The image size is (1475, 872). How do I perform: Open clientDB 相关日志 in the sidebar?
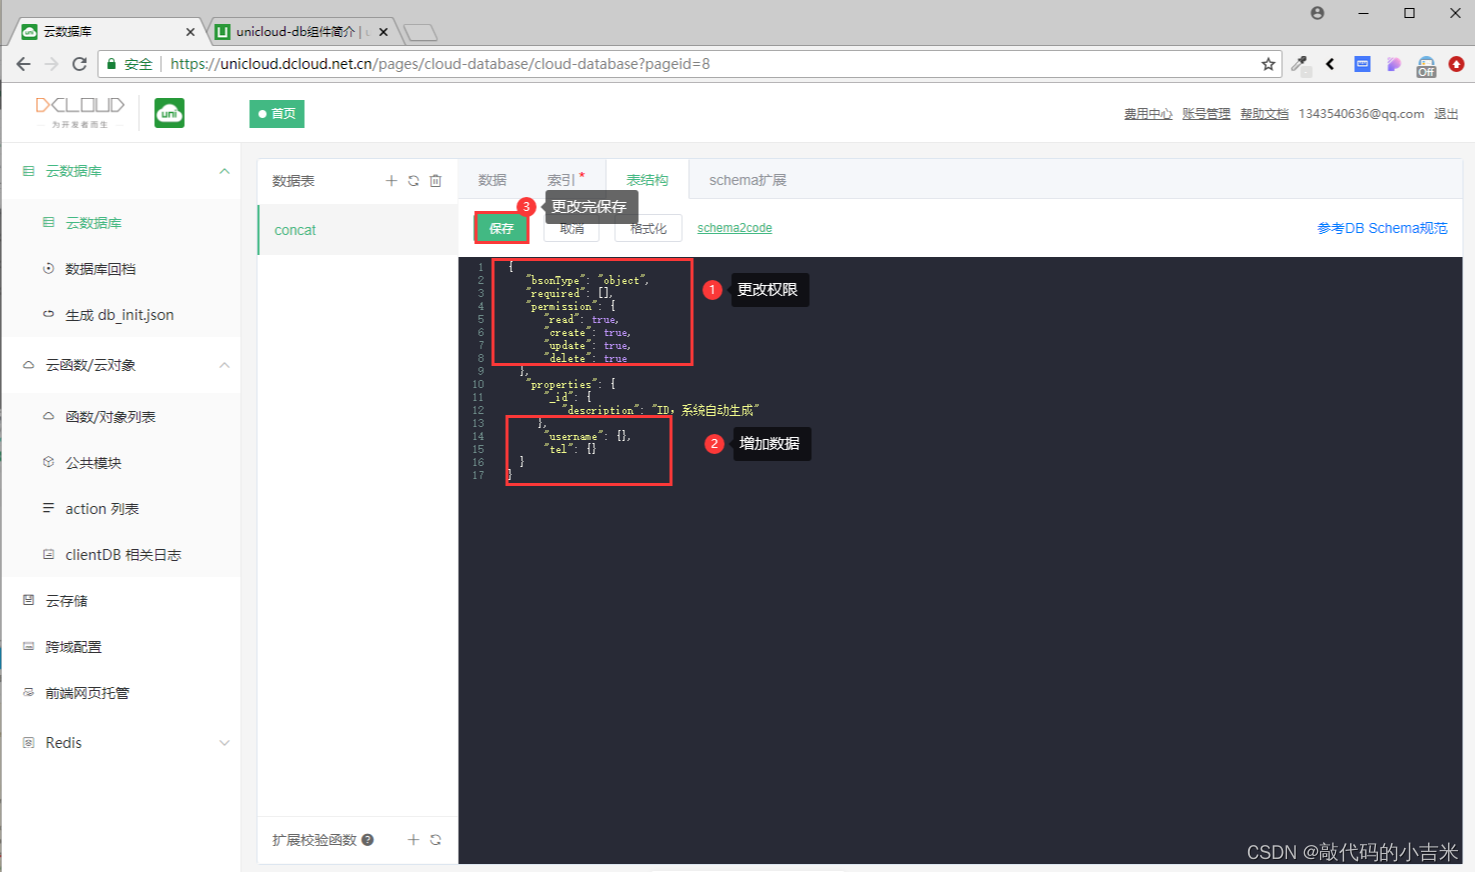point(120,555)
